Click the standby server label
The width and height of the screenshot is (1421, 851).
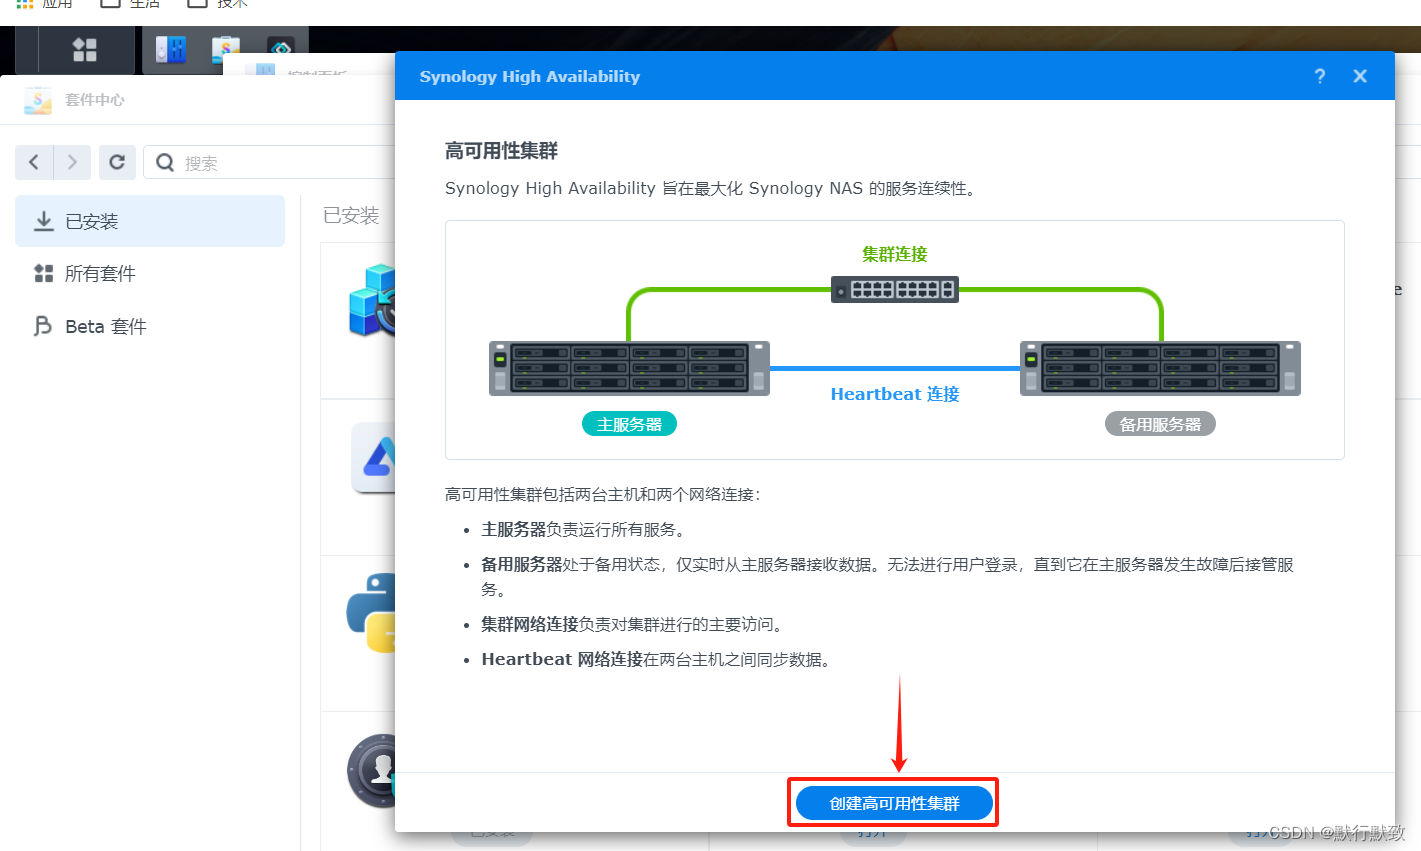point(1160,424)
